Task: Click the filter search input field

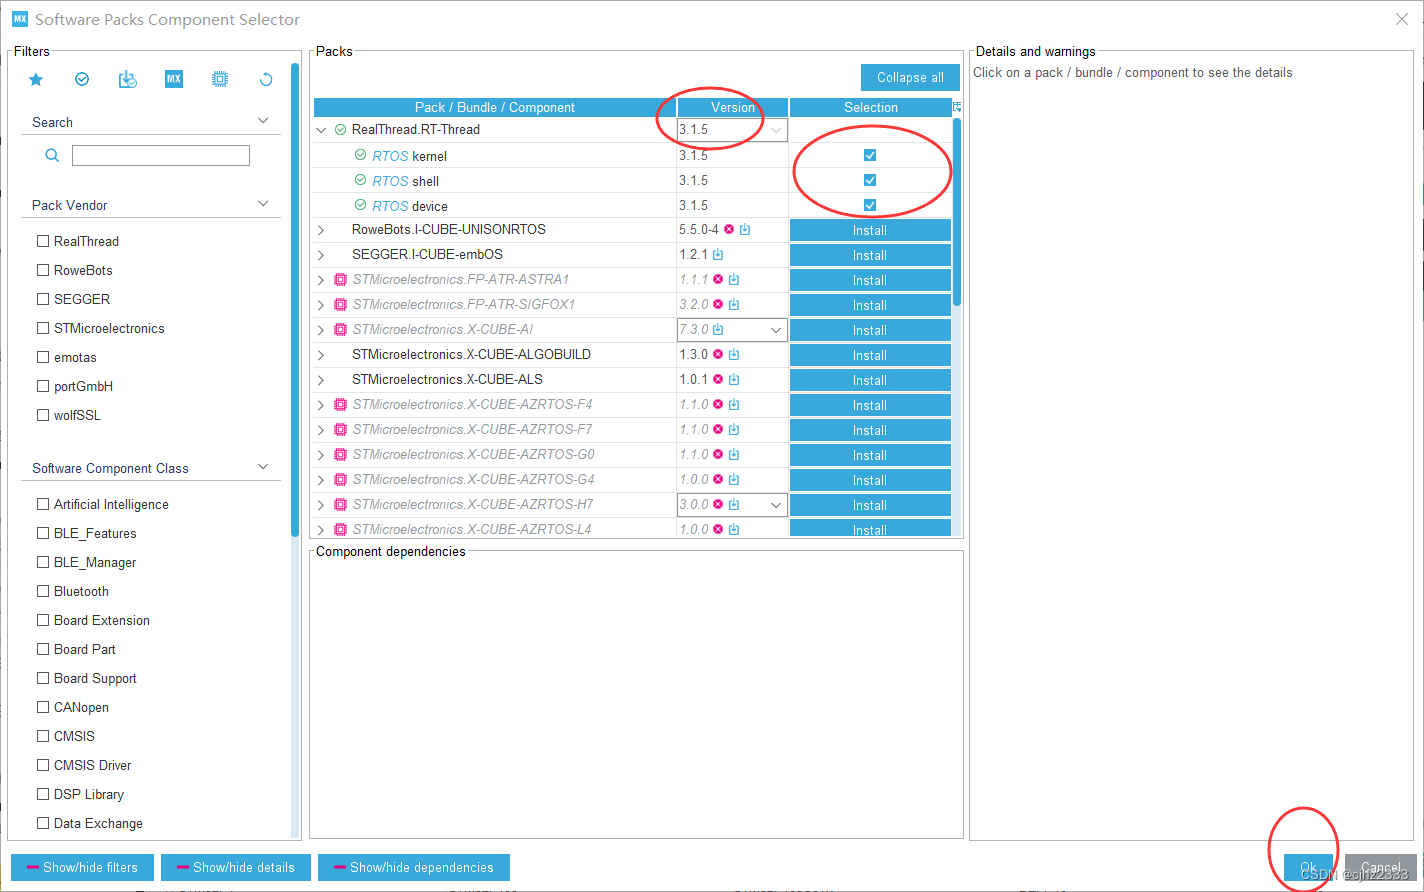Action: click(x=161, y=155)
